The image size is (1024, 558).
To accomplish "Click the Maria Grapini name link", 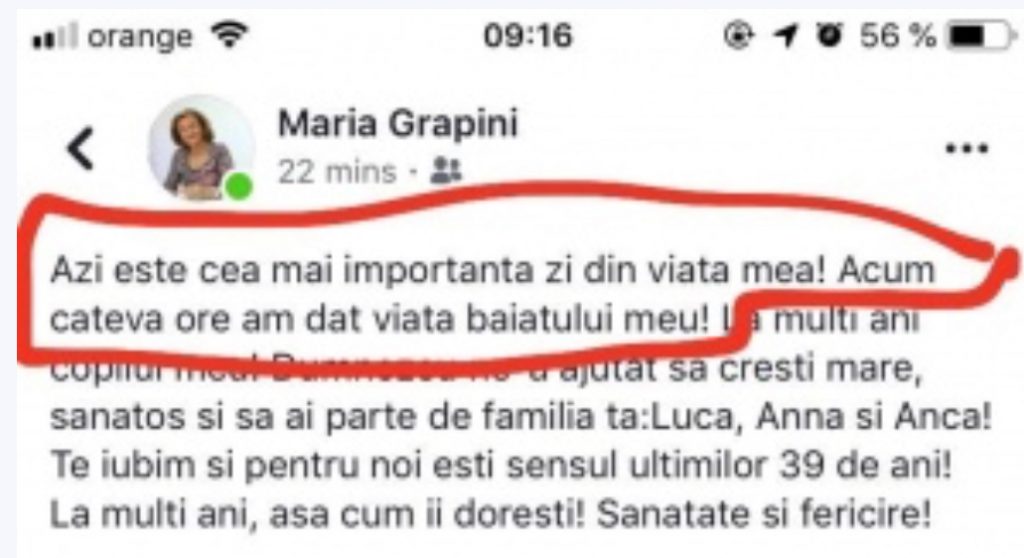I will (398, 123).
